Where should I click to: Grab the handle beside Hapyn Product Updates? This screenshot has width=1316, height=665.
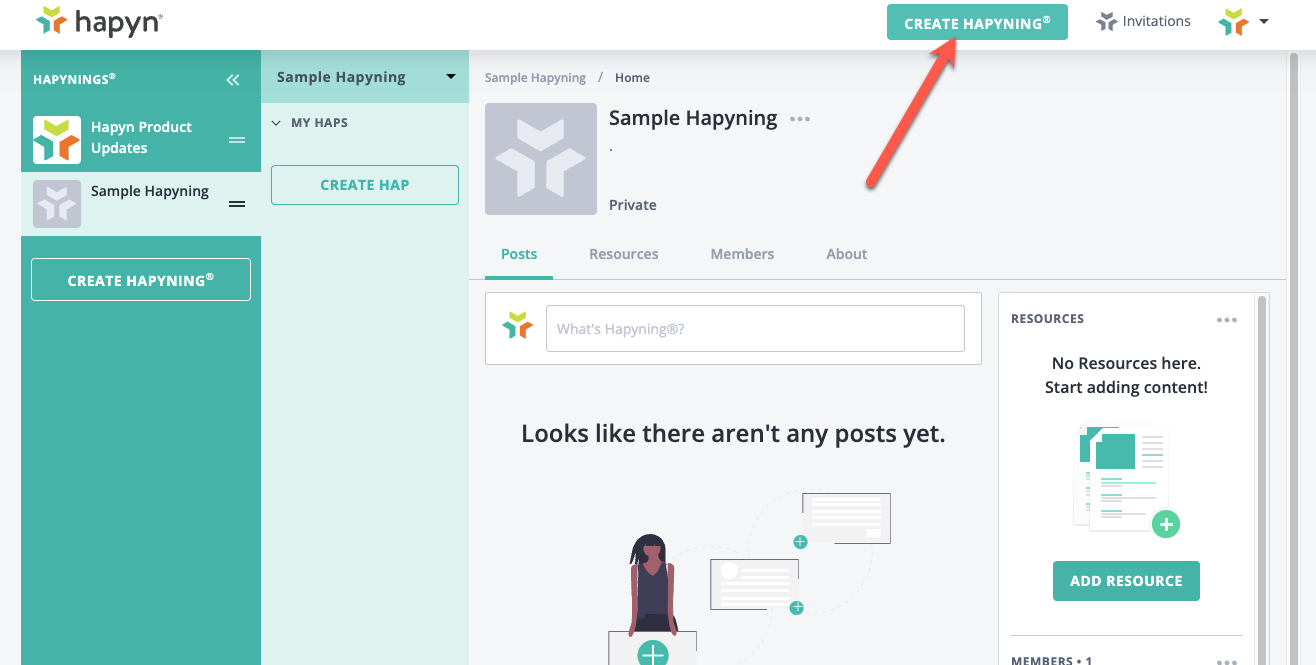[237, 140]
